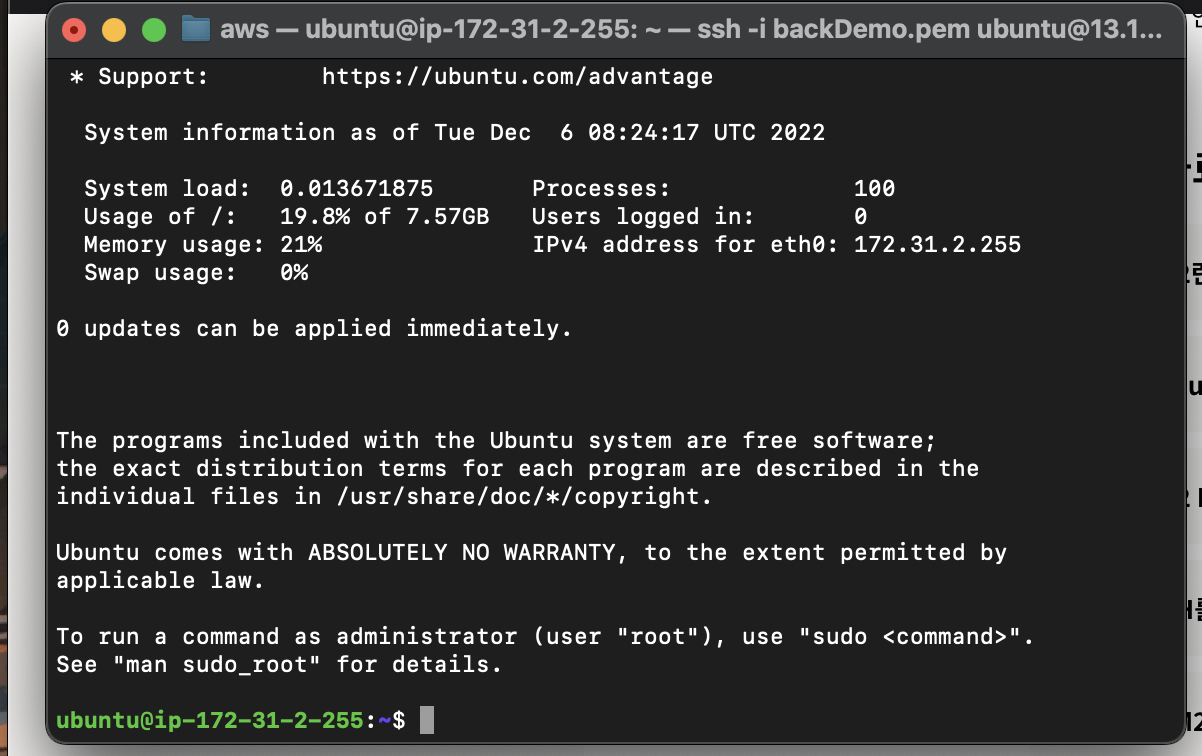Click the System load value 0.013671875
Viewport: 1202px width, 756px height.
tap(356, 188)
